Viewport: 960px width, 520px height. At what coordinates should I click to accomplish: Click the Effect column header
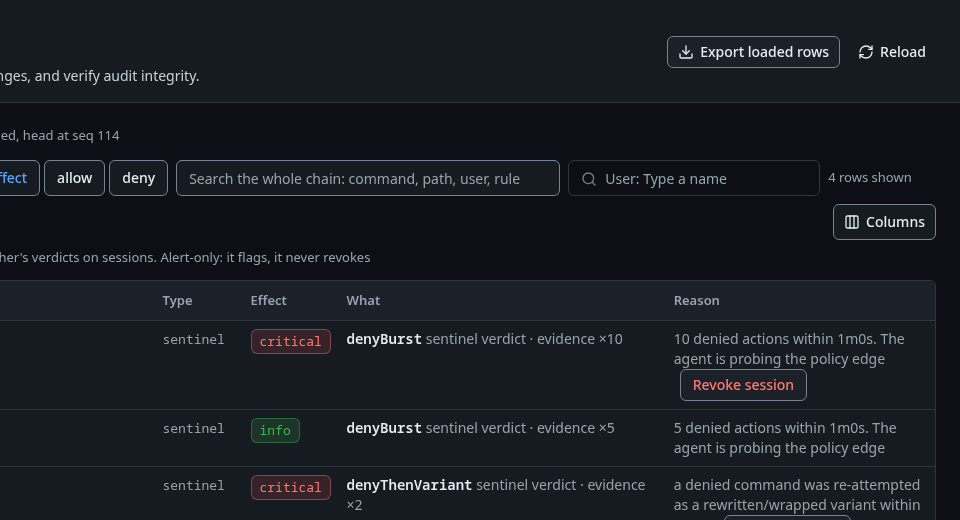click(x=268, y=301)
